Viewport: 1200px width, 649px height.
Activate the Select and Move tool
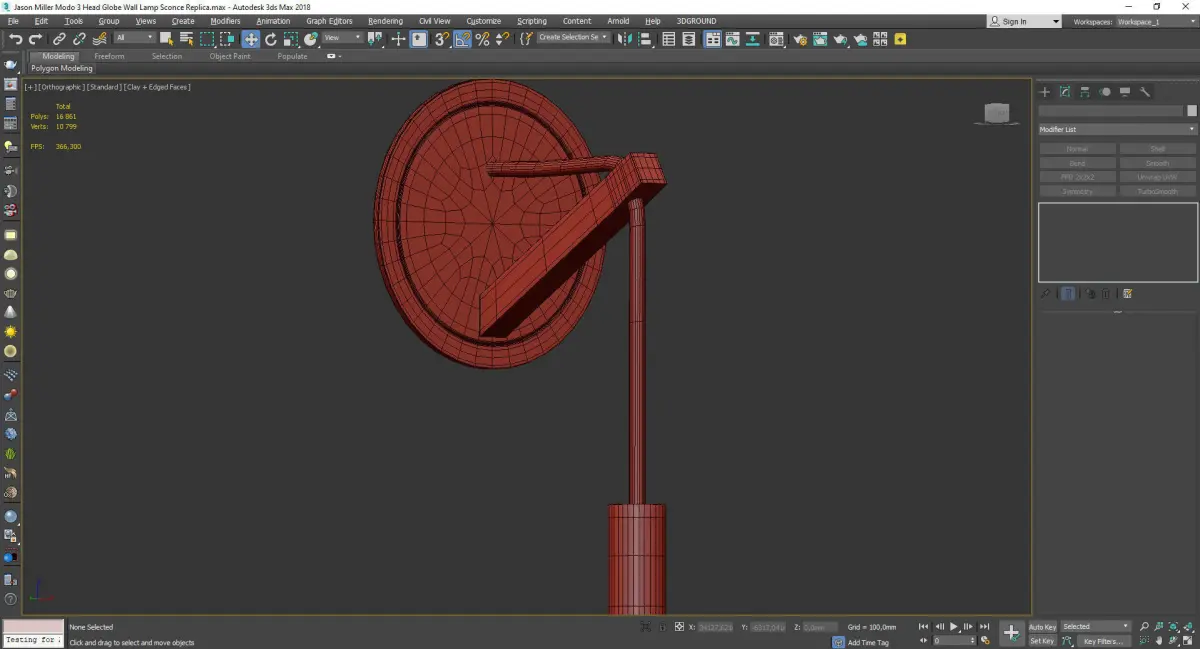250,39
